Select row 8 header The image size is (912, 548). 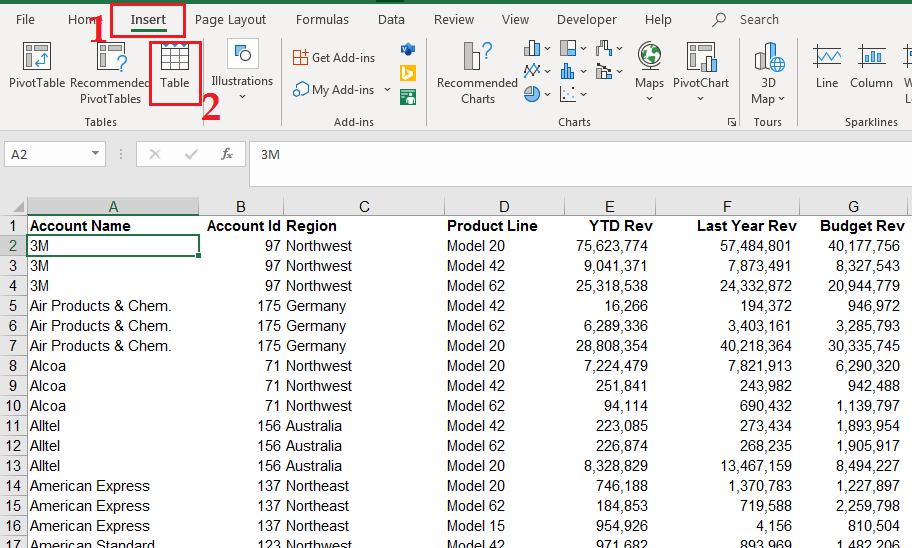(13, 366)
